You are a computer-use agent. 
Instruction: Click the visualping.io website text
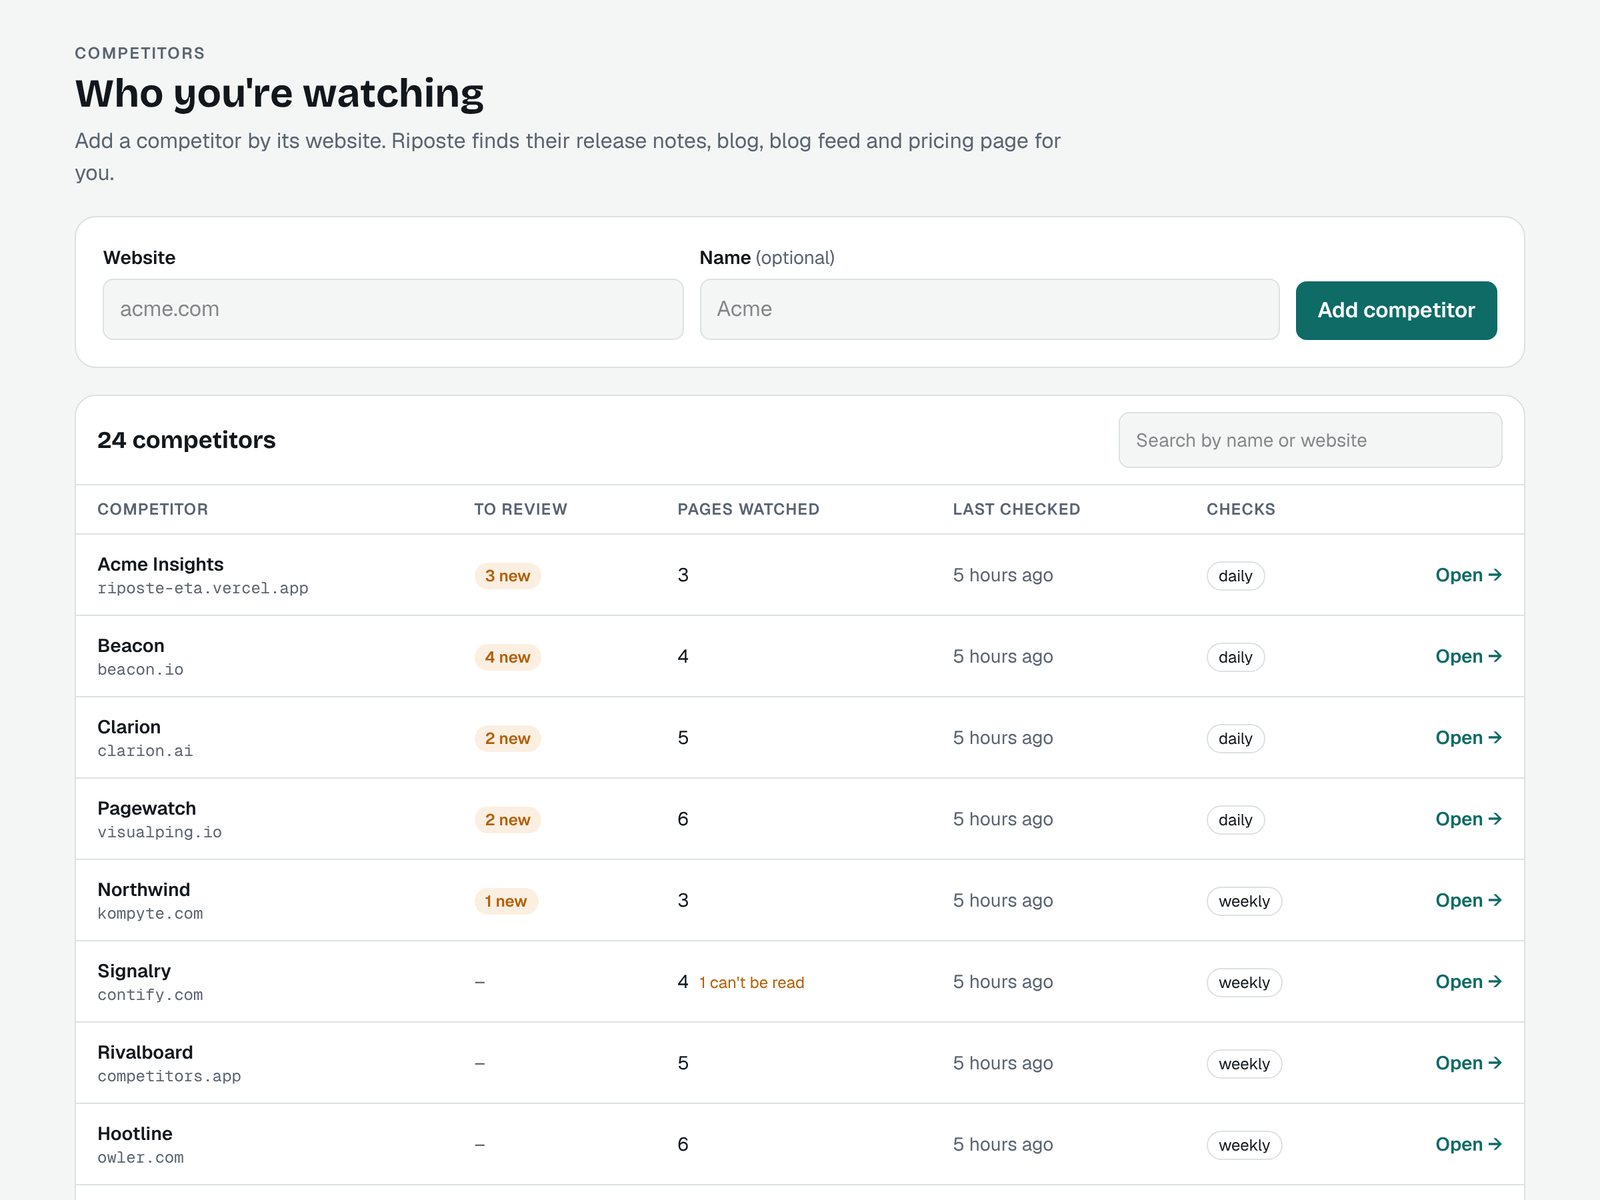click(x=160, y=832)
